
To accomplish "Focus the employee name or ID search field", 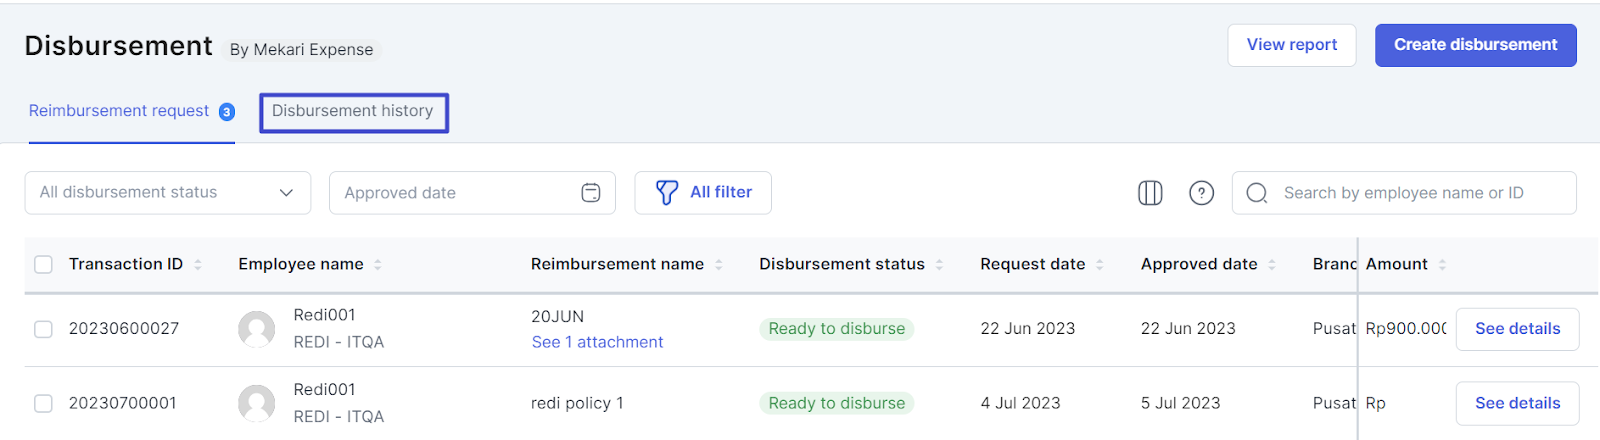I will [x=1404, y=193].
